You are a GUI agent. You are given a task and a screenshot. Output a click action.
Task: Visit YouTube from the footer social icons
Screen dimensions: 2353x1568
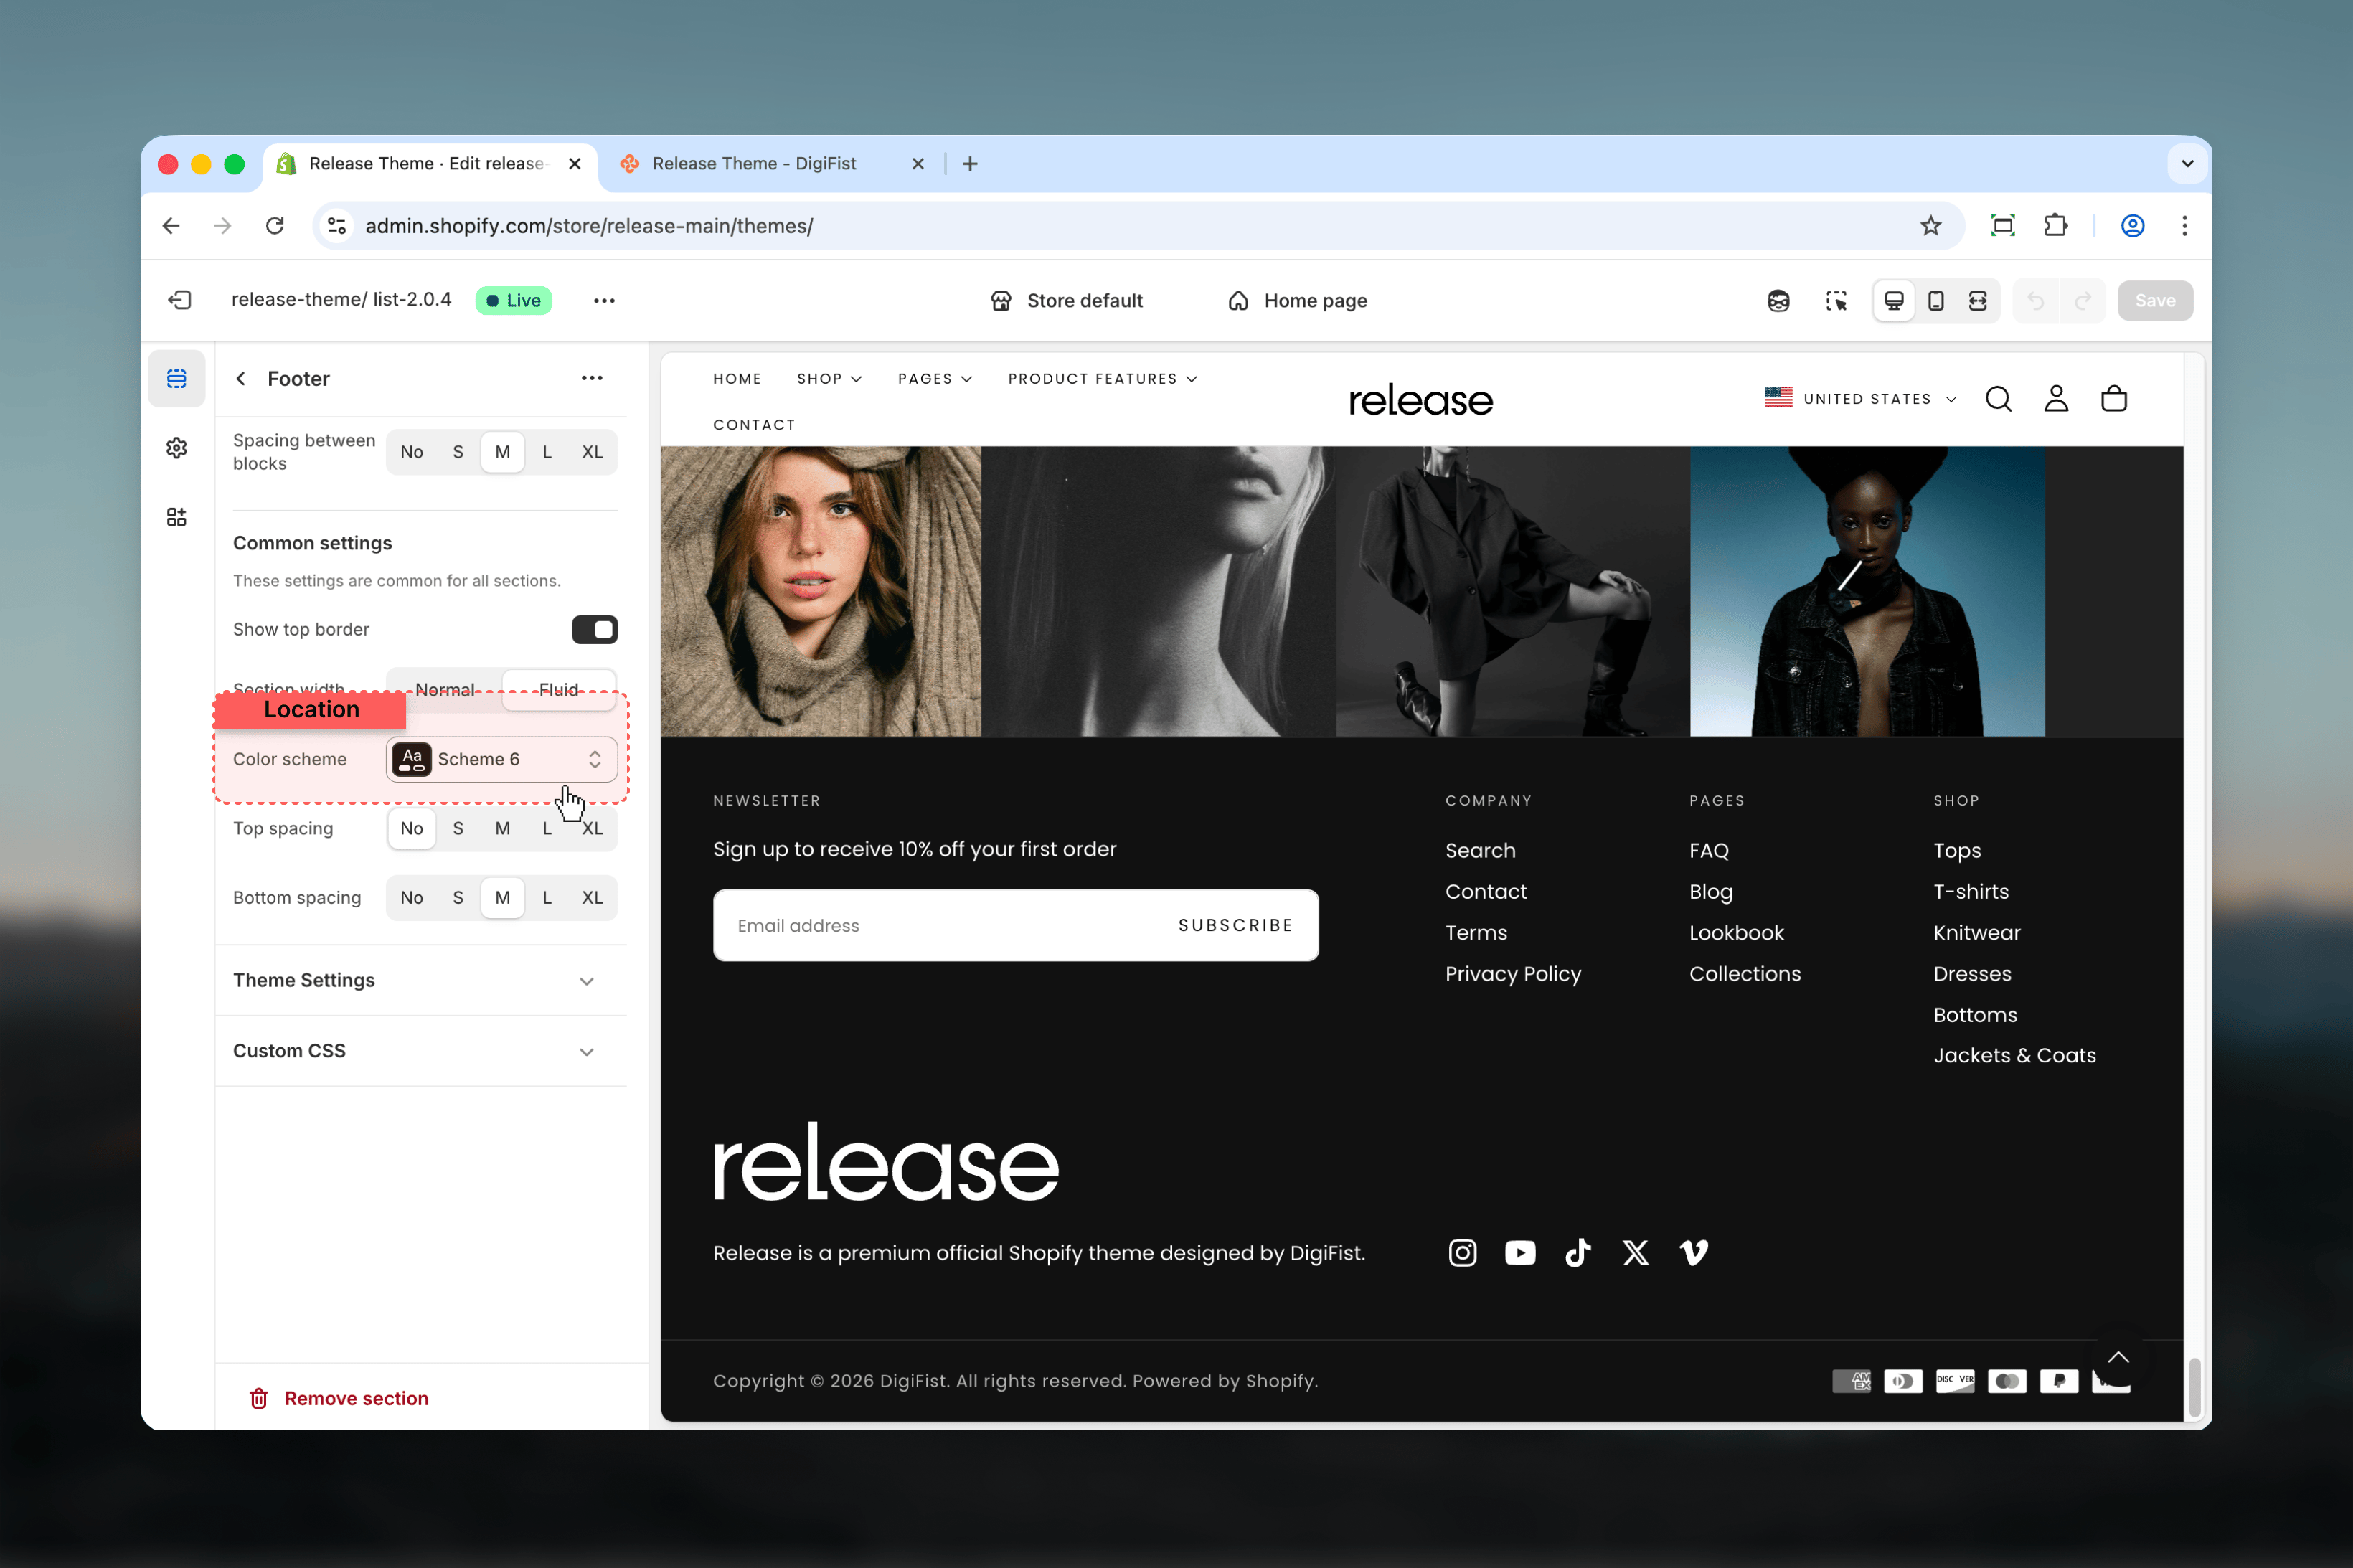point(1520,1252)
